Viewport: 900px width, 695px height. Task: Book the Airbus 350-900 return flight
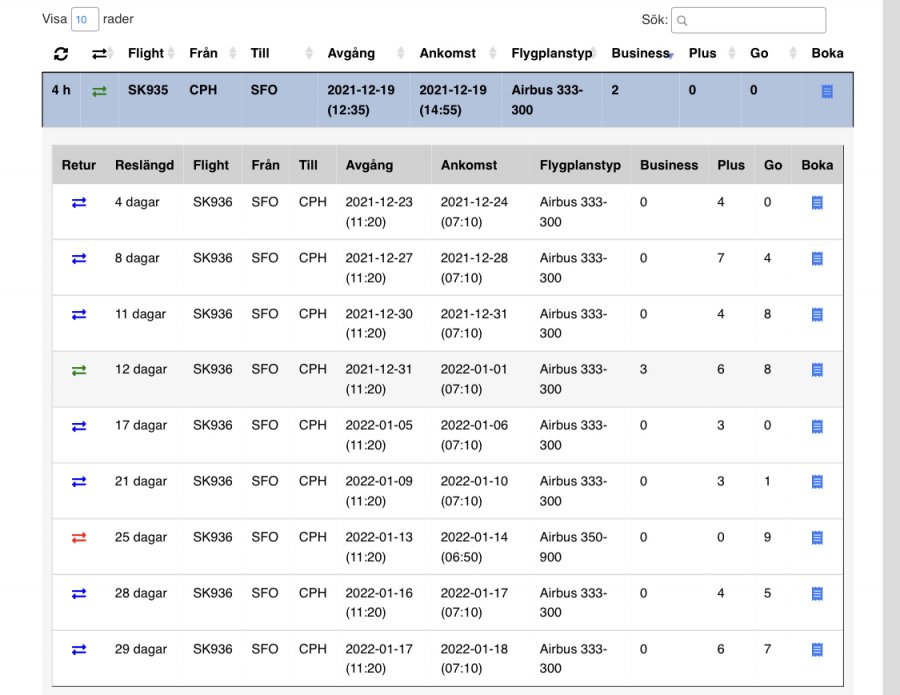[x=817, y=538]
